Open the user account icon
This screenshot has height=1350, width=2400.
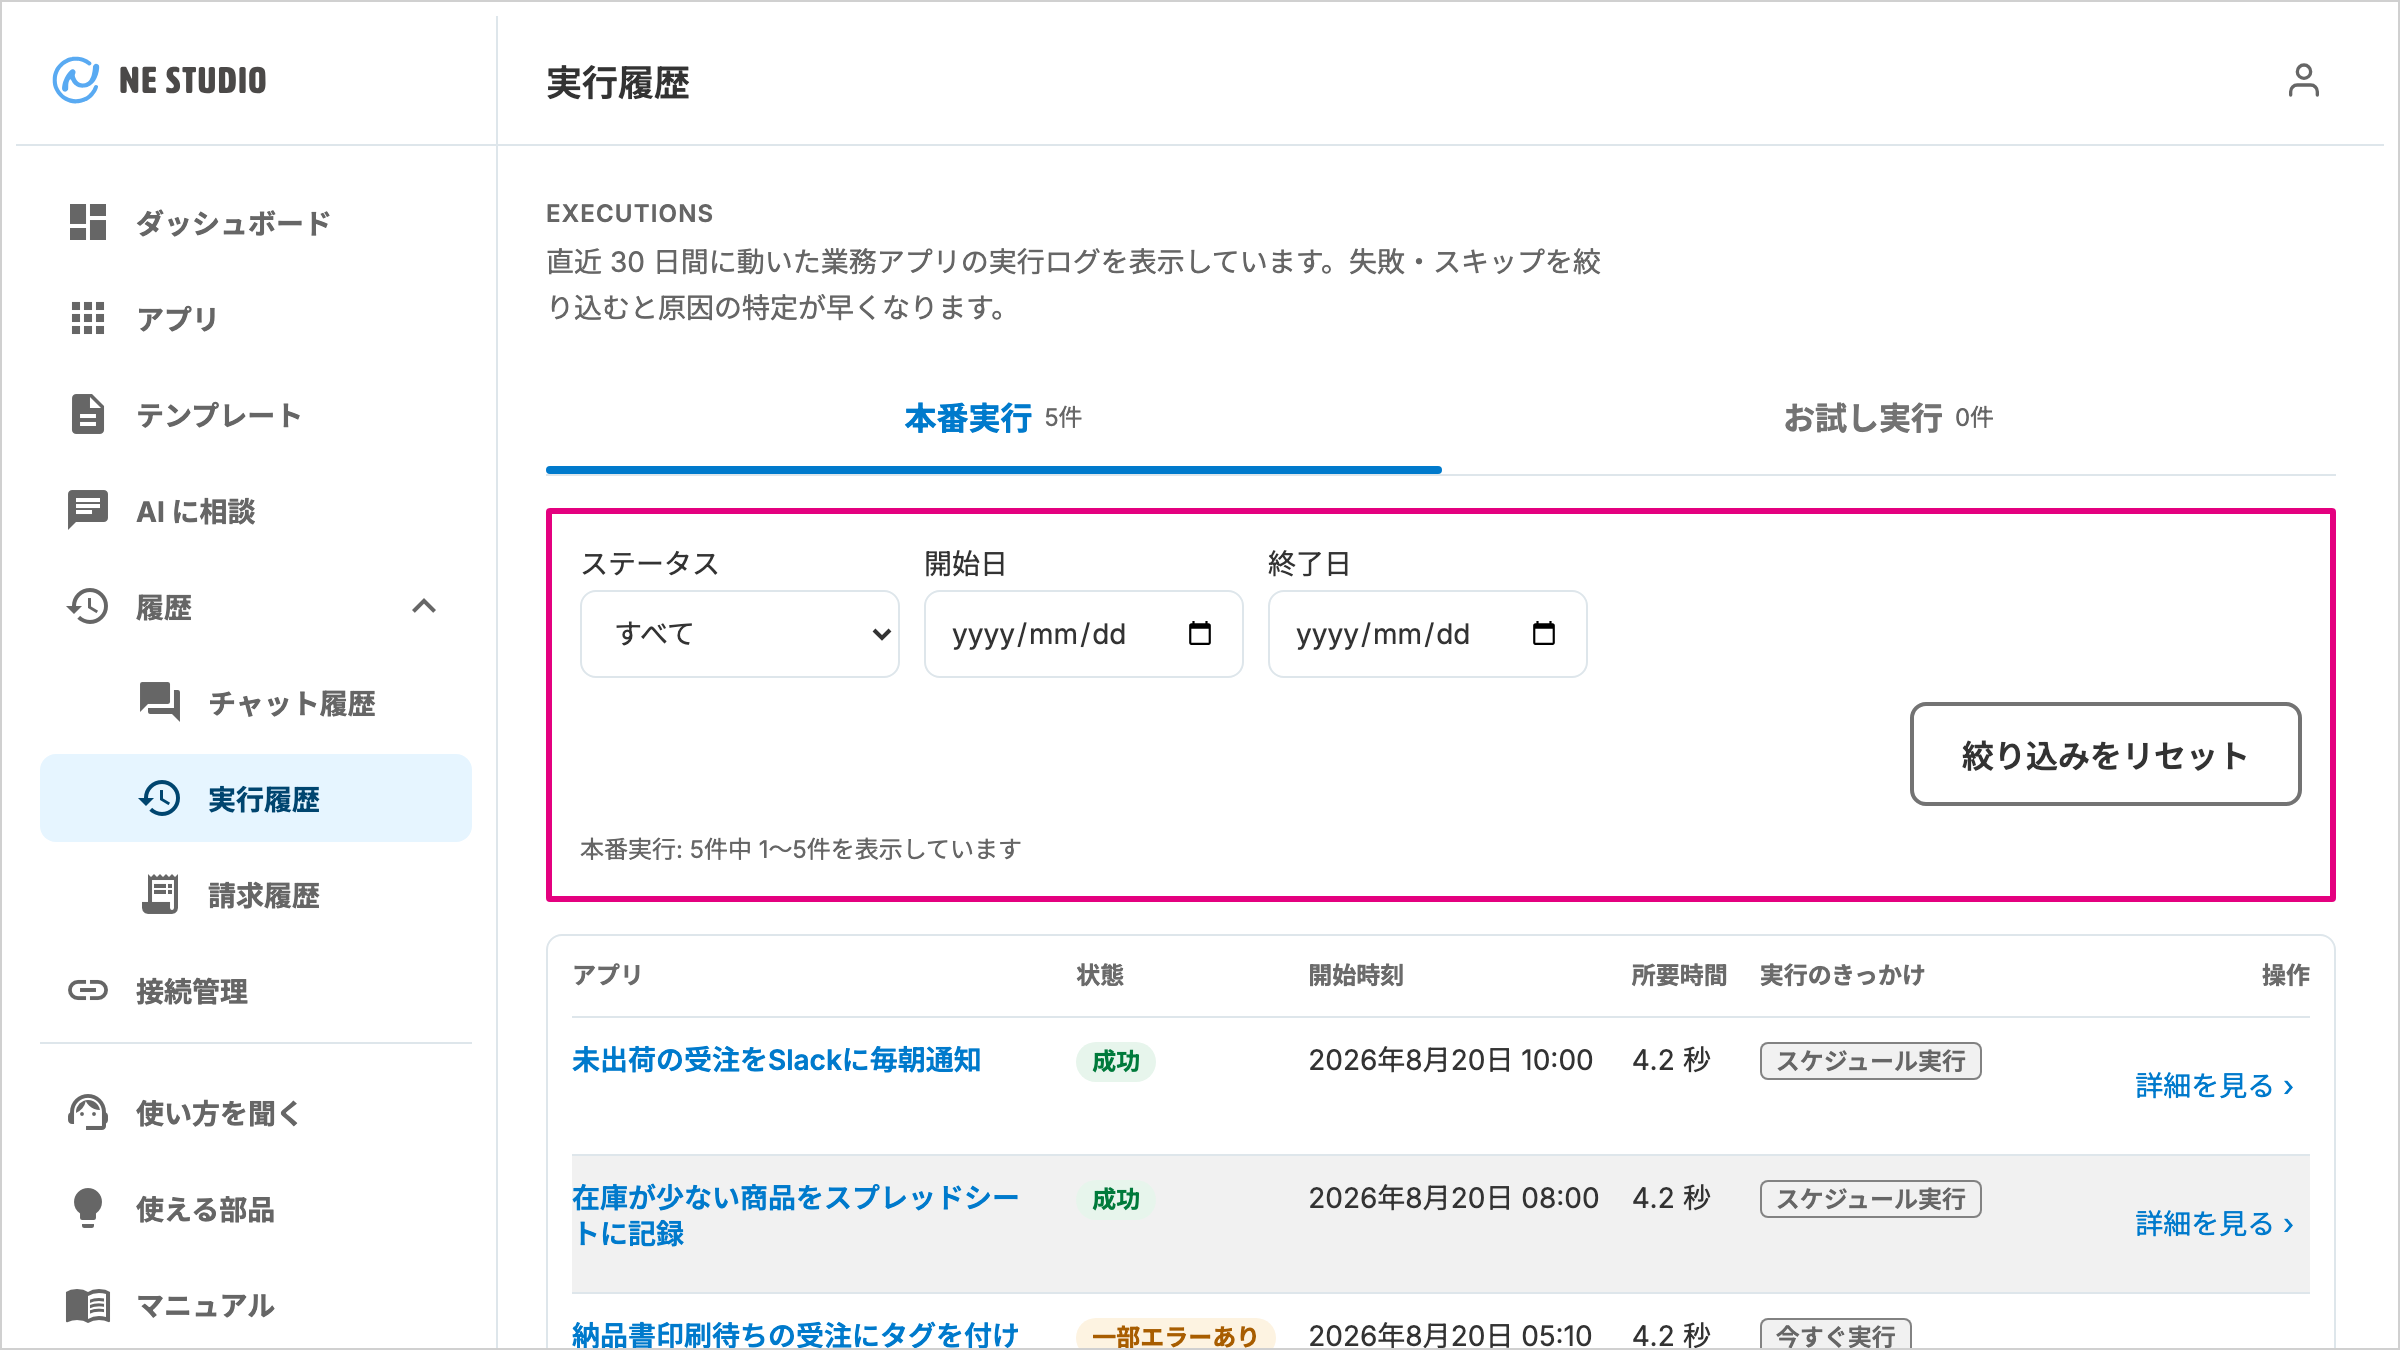[2303, 80]
